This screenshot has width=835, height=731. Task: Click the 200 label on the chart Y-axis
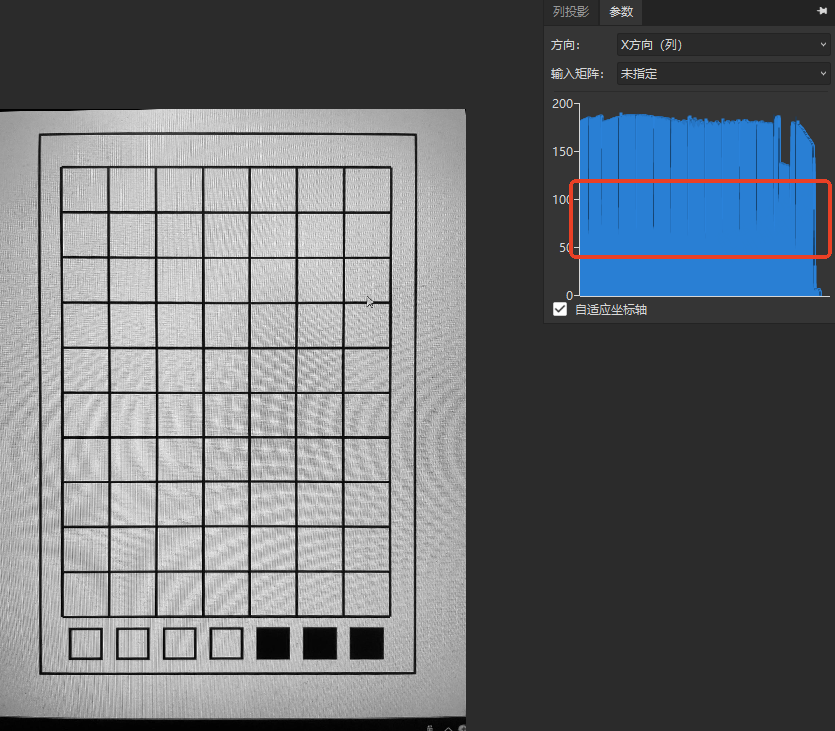tap(562, 104)
